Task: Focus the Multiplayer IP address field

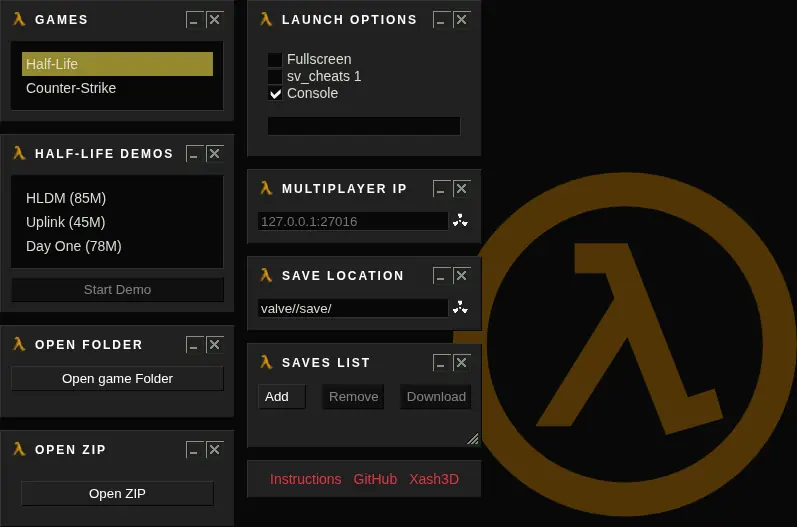Action: (353, 221)
